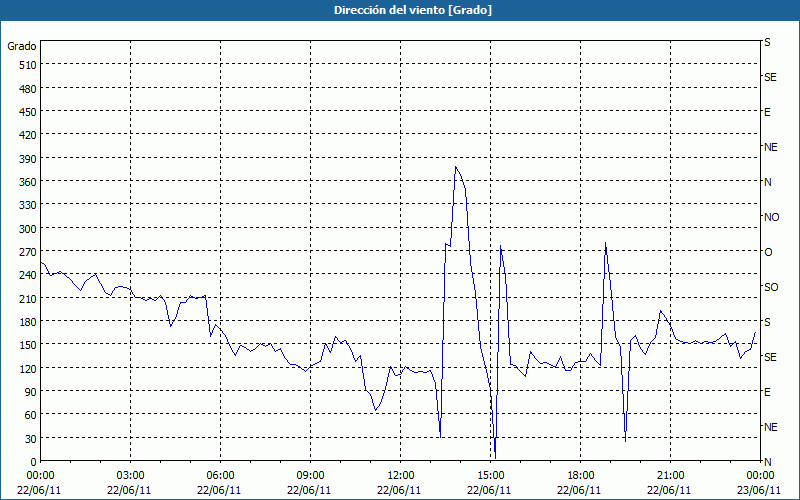Click the 22/06/11 date under 12:00
The height and width of the screenshot is (500, 800).
(399, 490)
